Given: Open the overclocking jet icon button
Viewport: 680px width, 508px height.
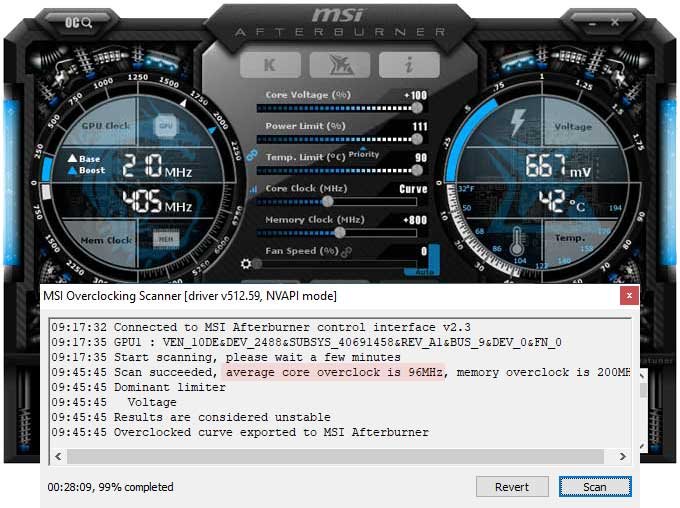Looking at the screenshot, I should (x=340, y=65).
